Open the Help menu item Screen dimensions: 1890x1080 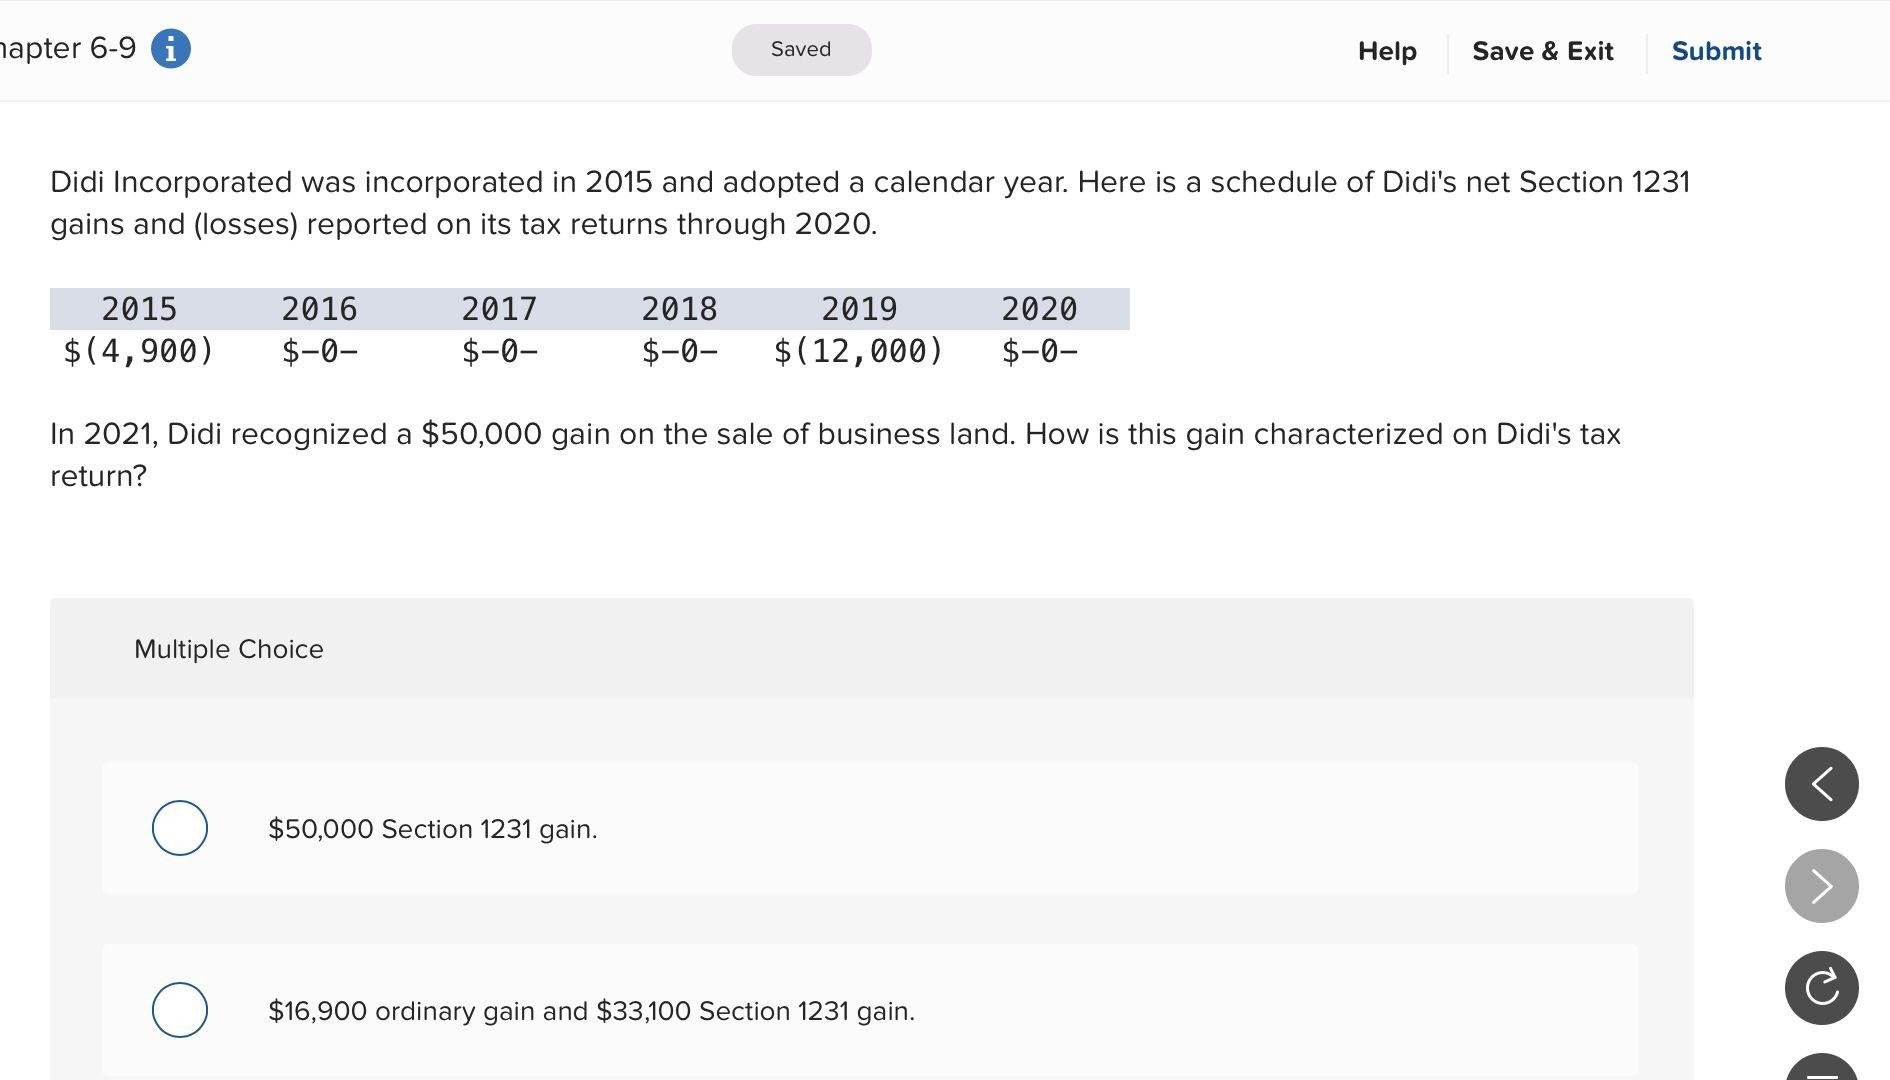(x=1386, y=51)
